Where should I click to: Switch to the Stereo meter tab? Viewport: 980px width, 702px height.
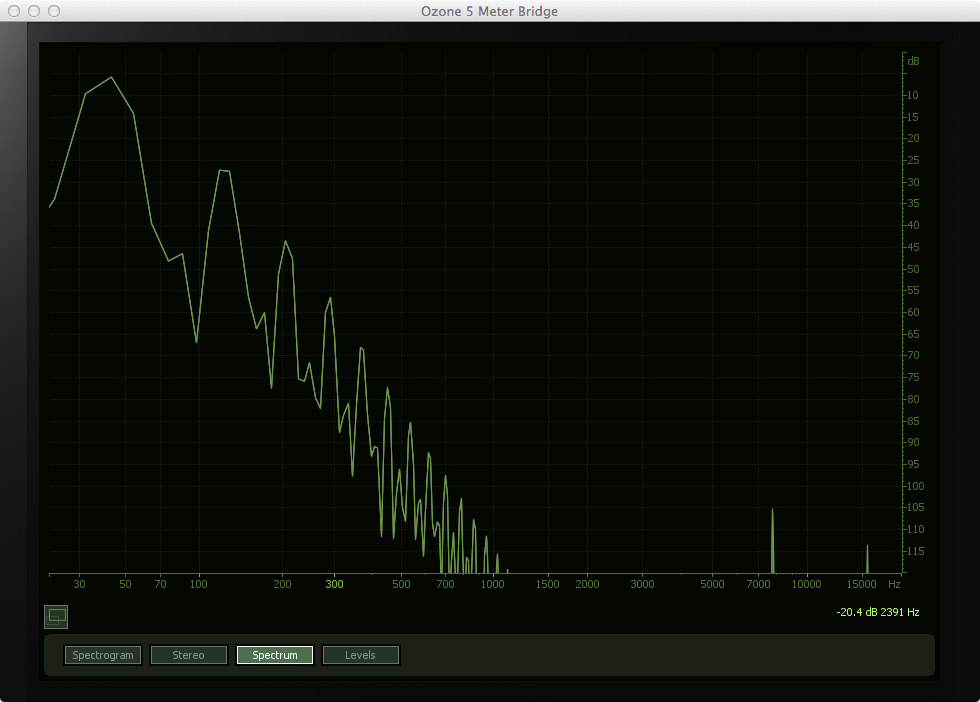coord(189,655)
